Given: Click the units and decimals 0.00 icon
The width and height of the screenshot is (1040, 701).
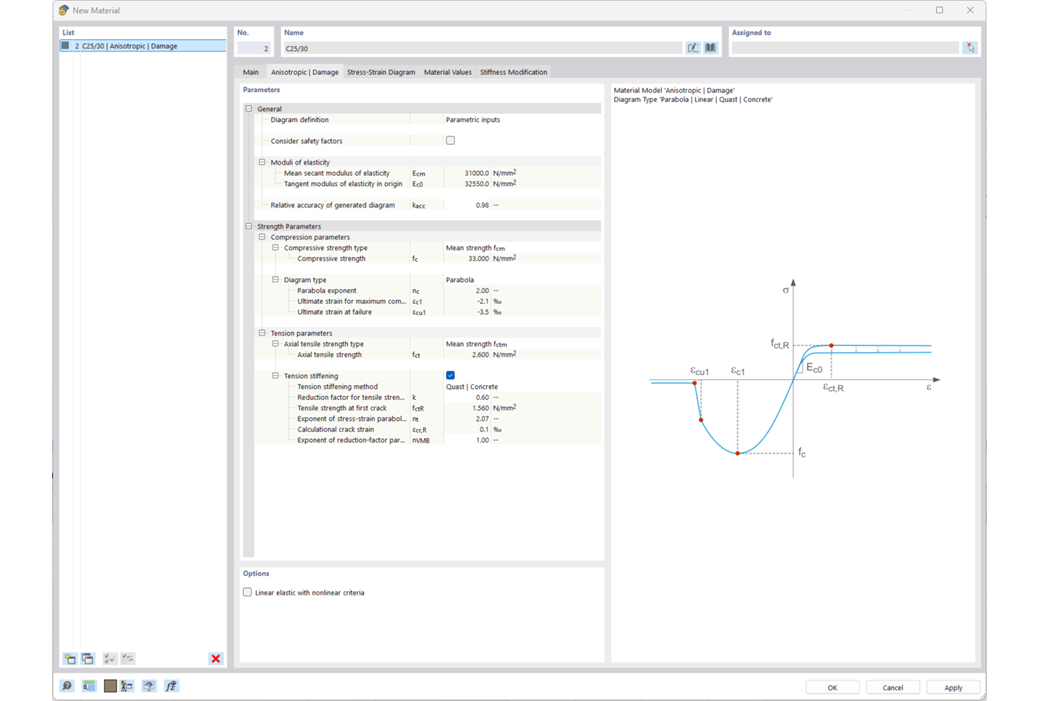Looking at the screenshot, I should click(x=89, y=686).
